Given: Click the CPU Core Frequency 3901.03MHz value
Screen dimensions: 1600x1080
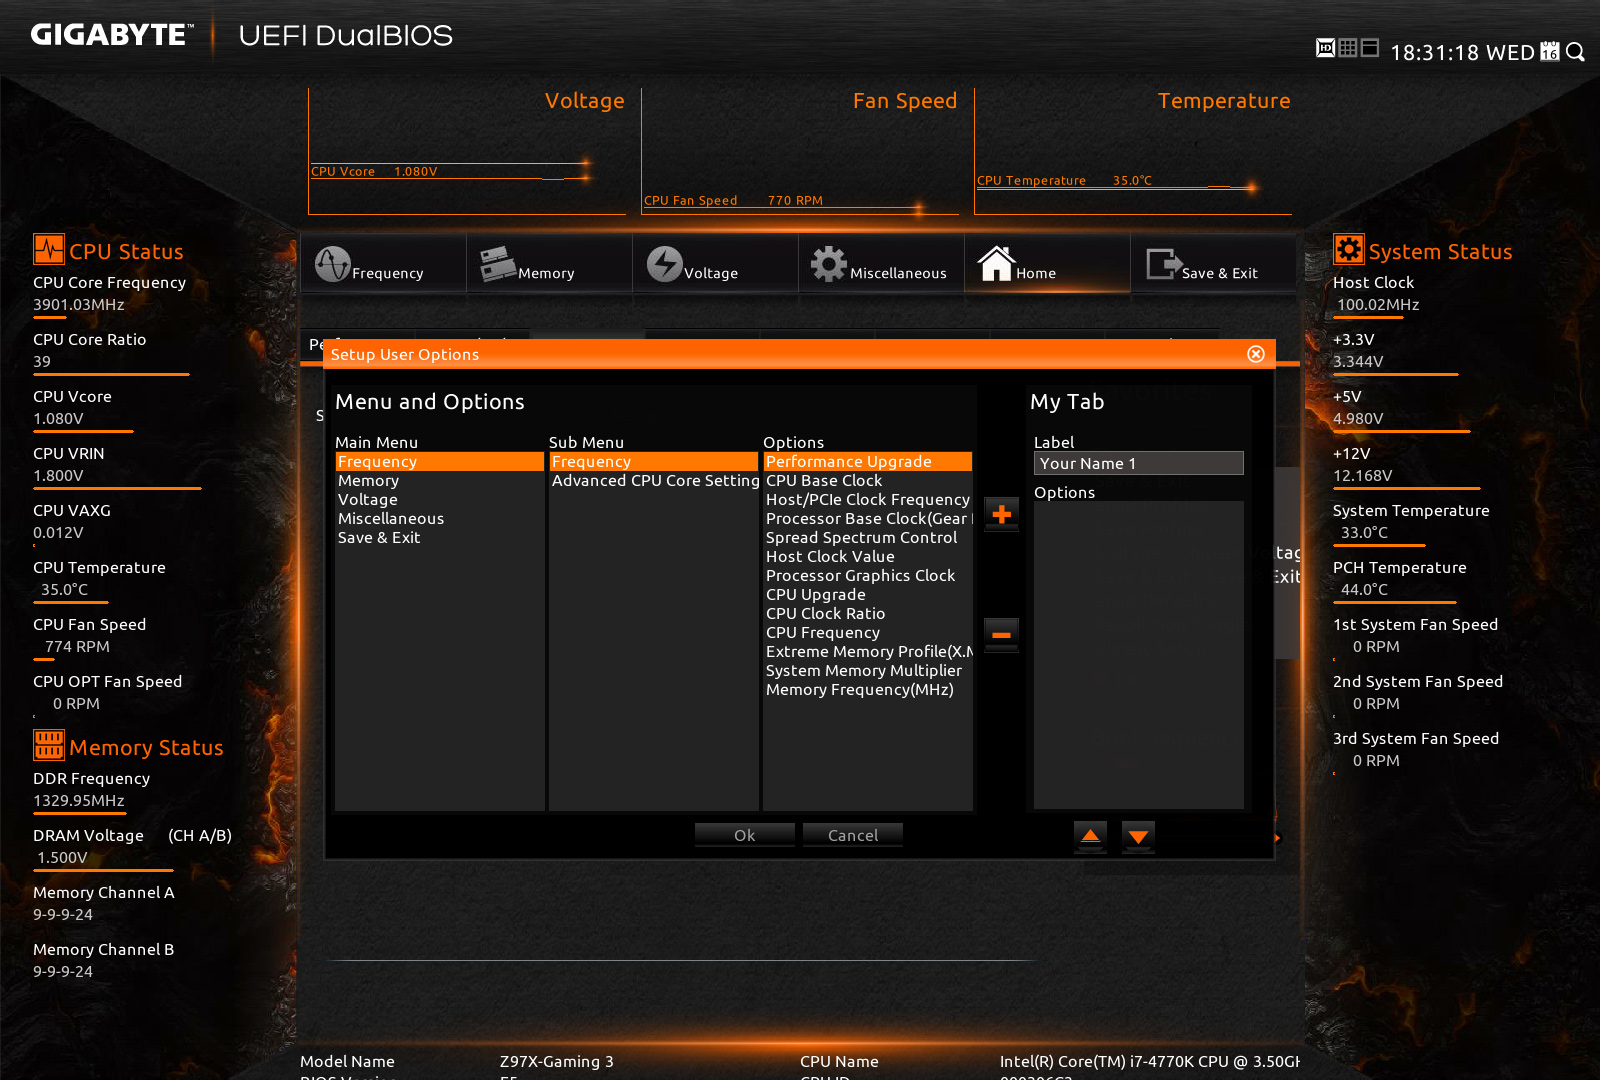Looking at the screenshot, I should coord(79,305).
